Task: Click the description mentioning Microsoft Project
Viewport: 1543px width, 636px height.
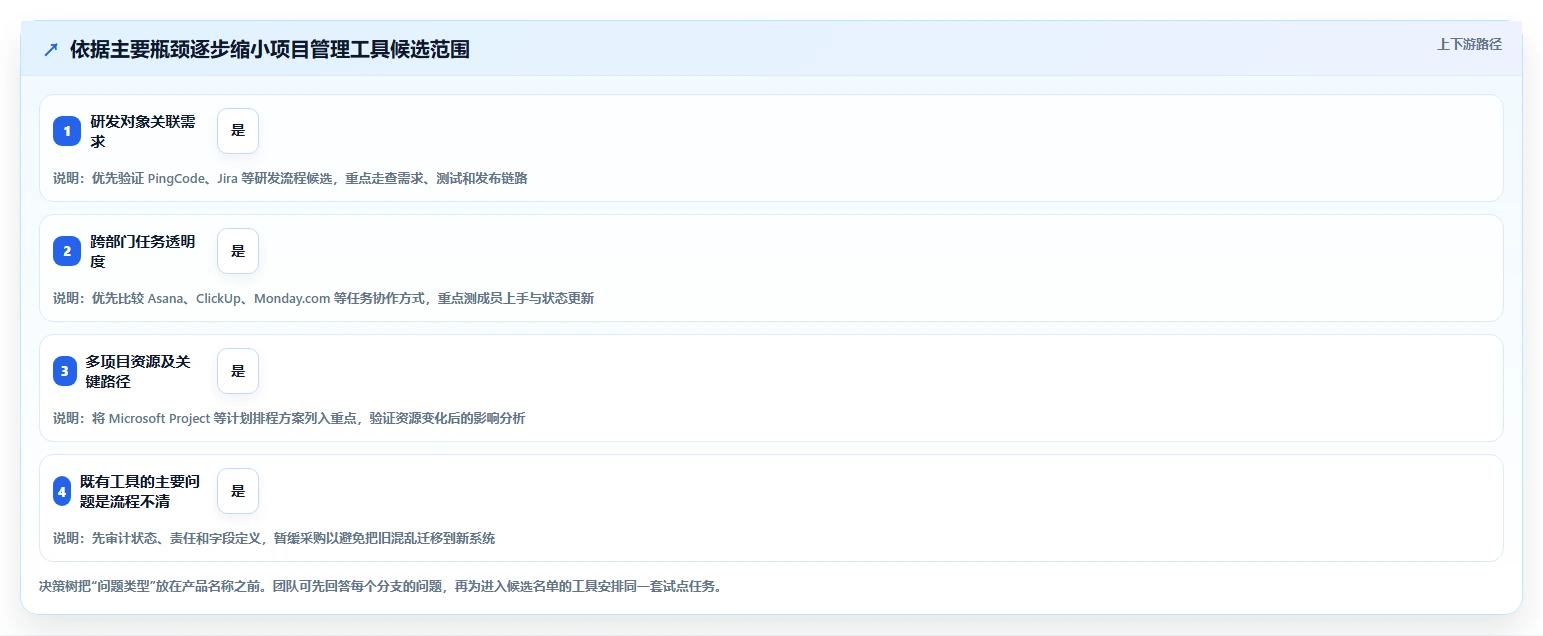Action: point(289,419)
